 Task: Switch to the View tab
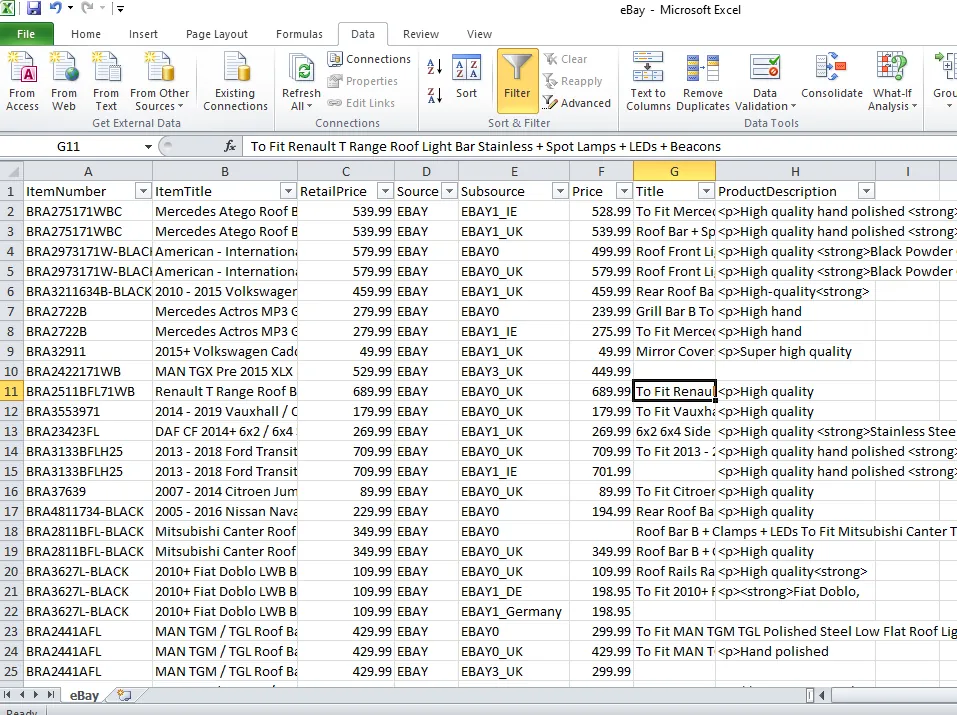479,34
